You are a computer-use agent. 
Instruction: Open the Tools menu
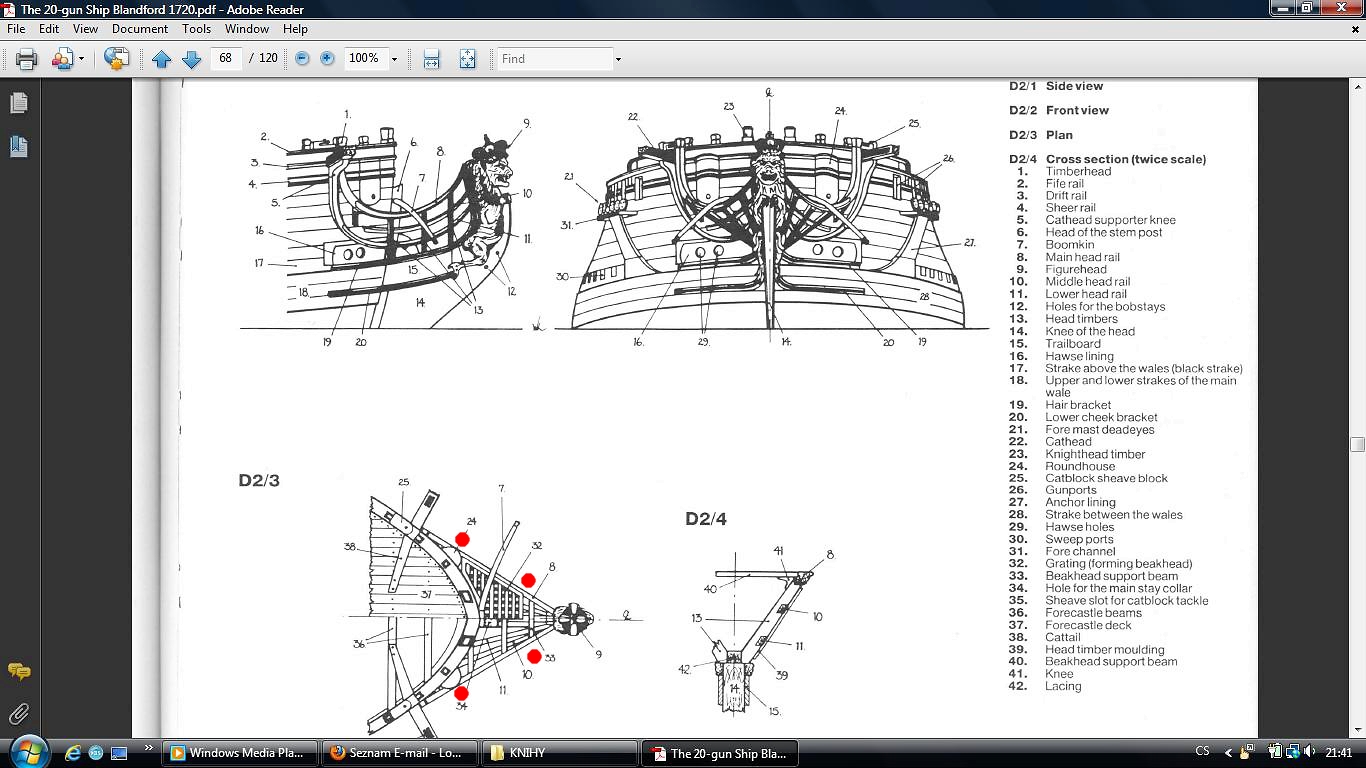196,29
